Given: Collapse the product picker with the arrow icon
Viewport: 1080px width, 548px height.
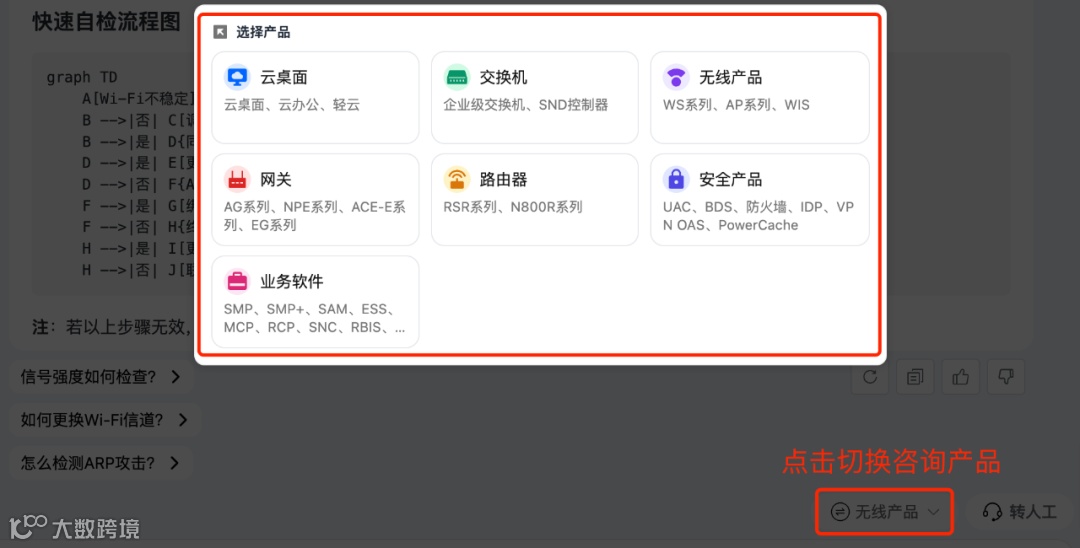Looking at the screenshot, I should [x=220, y=32].
